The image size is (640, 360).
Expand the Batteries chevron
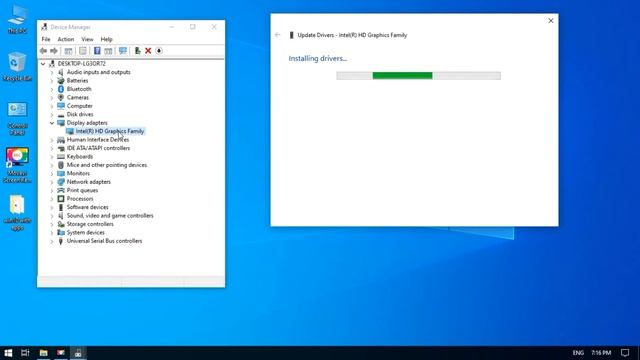click(x=52, y=81)
